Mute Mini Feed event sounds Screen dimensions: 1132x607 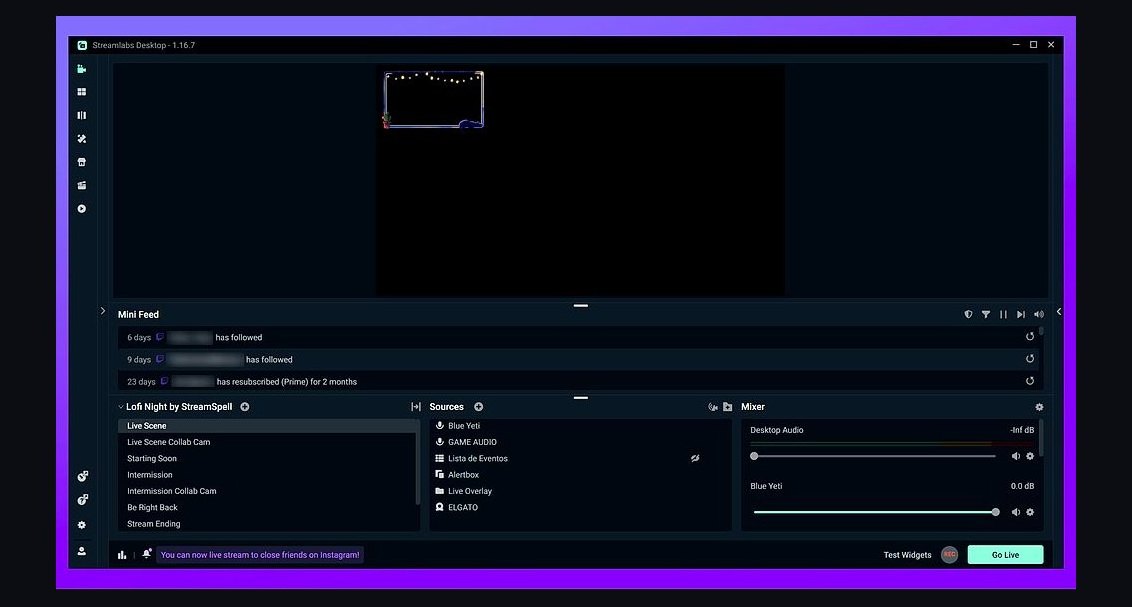[x=1039, y=315]
